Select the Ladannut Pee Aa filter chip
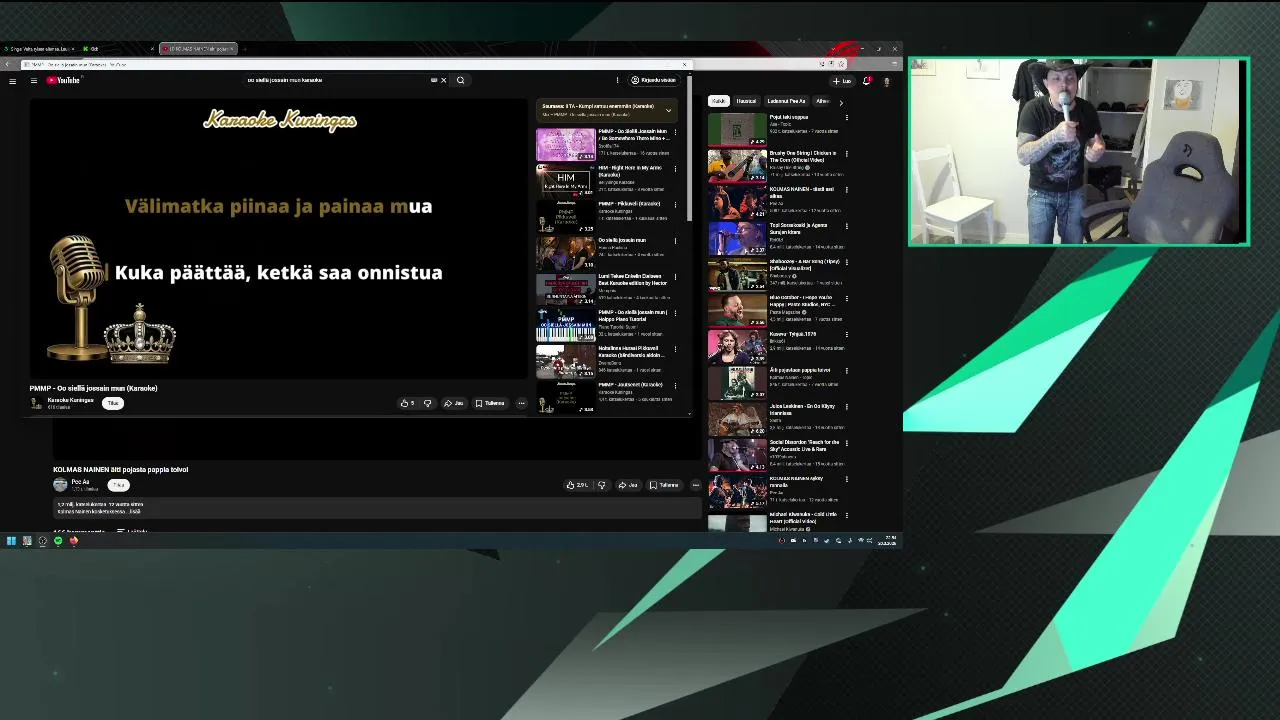1280x720 pixels. click(x=786, y=101)
